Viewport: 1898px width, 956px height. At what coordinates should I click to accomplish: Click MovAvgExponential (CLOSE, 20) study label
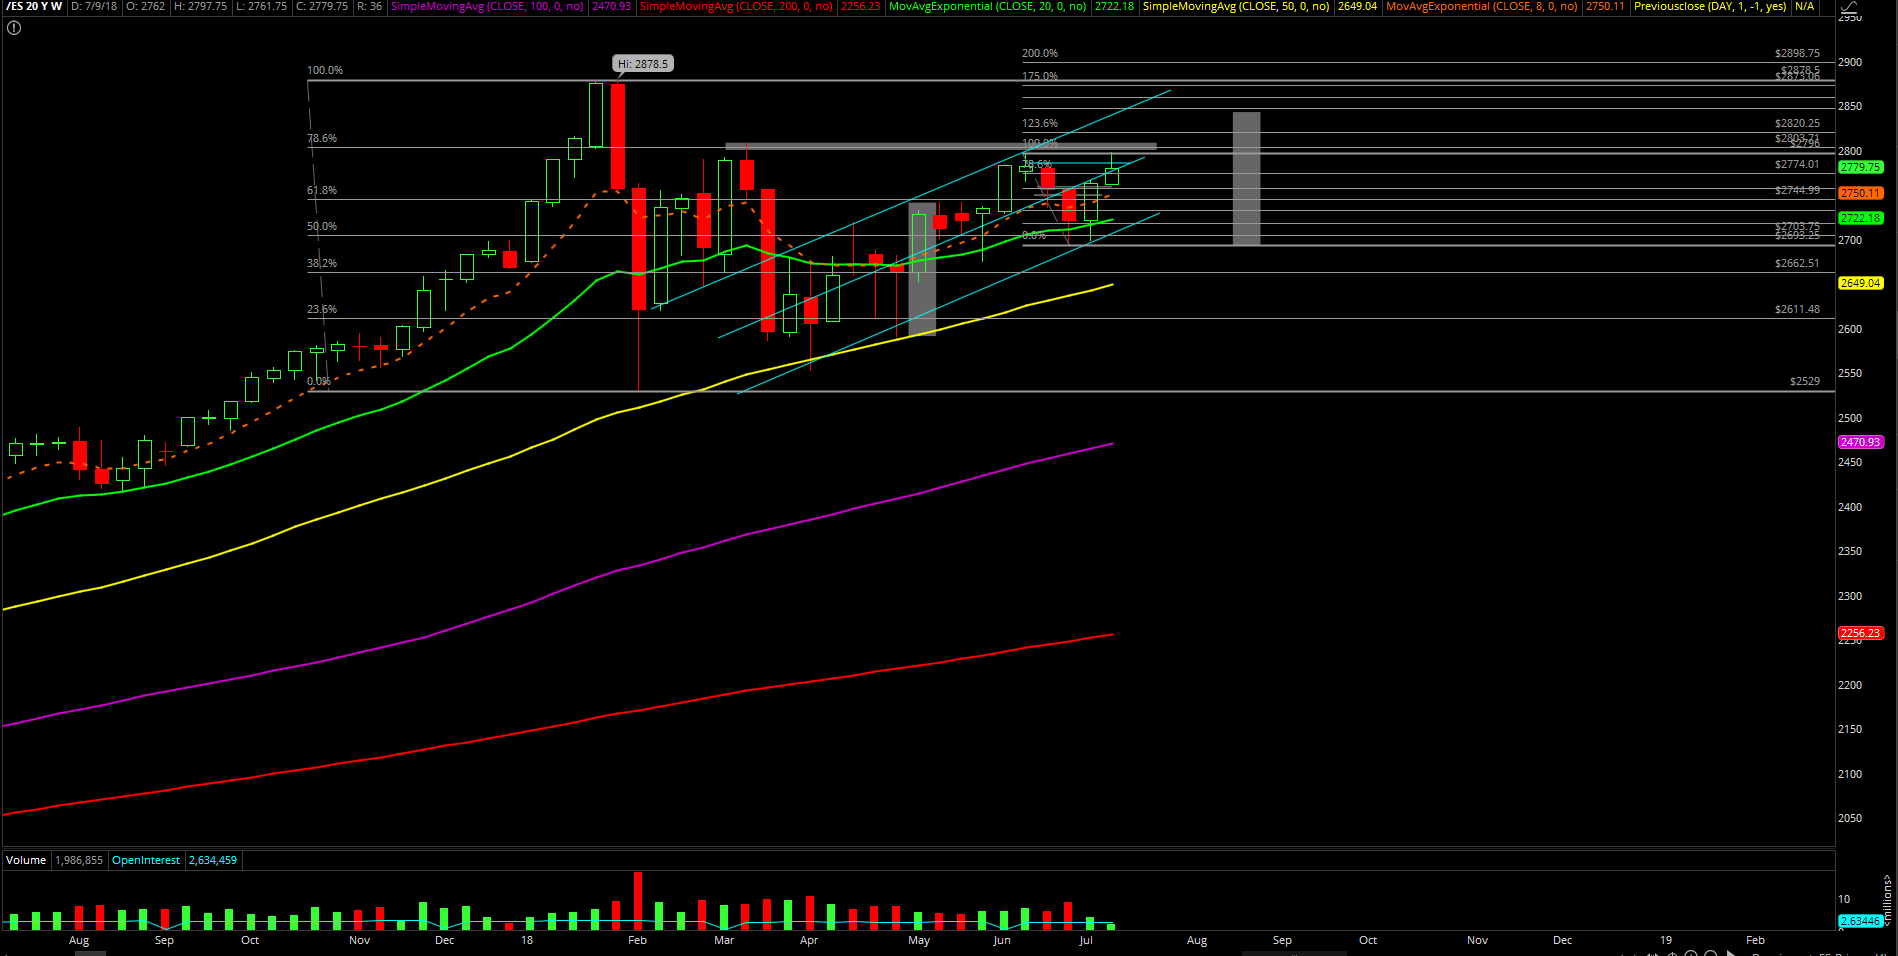(987, 6)
